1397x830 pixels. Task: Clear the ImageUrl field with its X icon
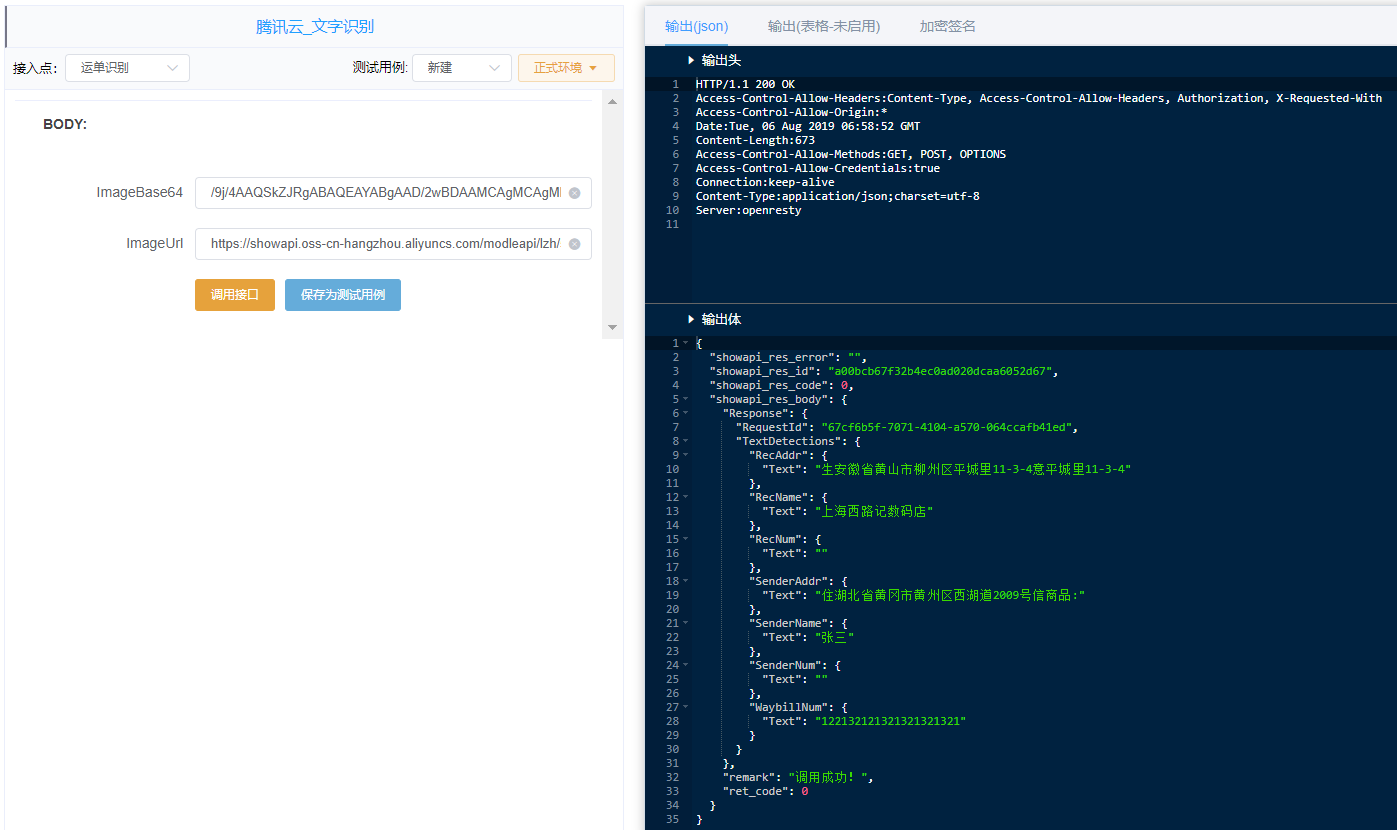tap(575, 244)
